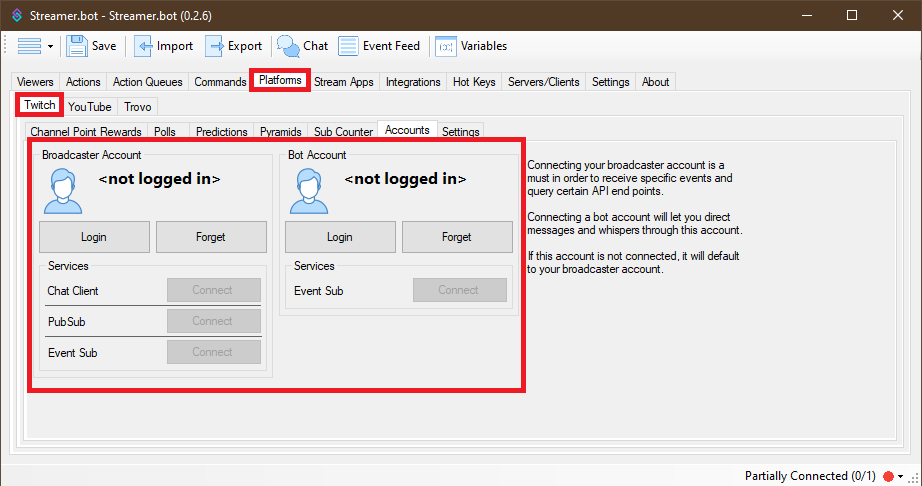
Task: Open the About tab
Action: [x=655, y=82]
